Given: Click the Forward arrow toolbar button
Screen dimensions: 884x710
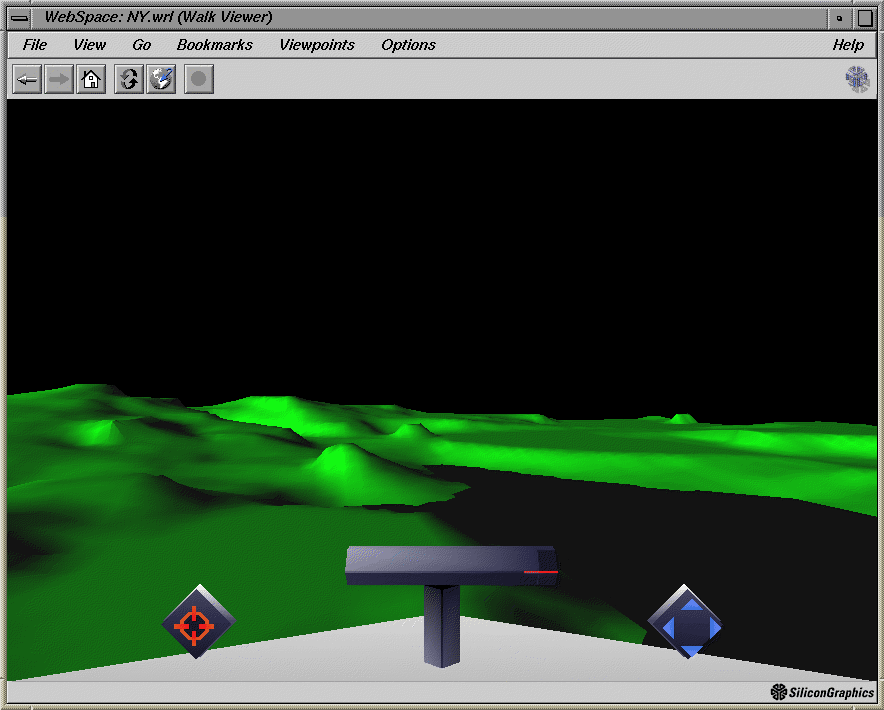Looking at the screenshot, I should [x=59, y=79].
